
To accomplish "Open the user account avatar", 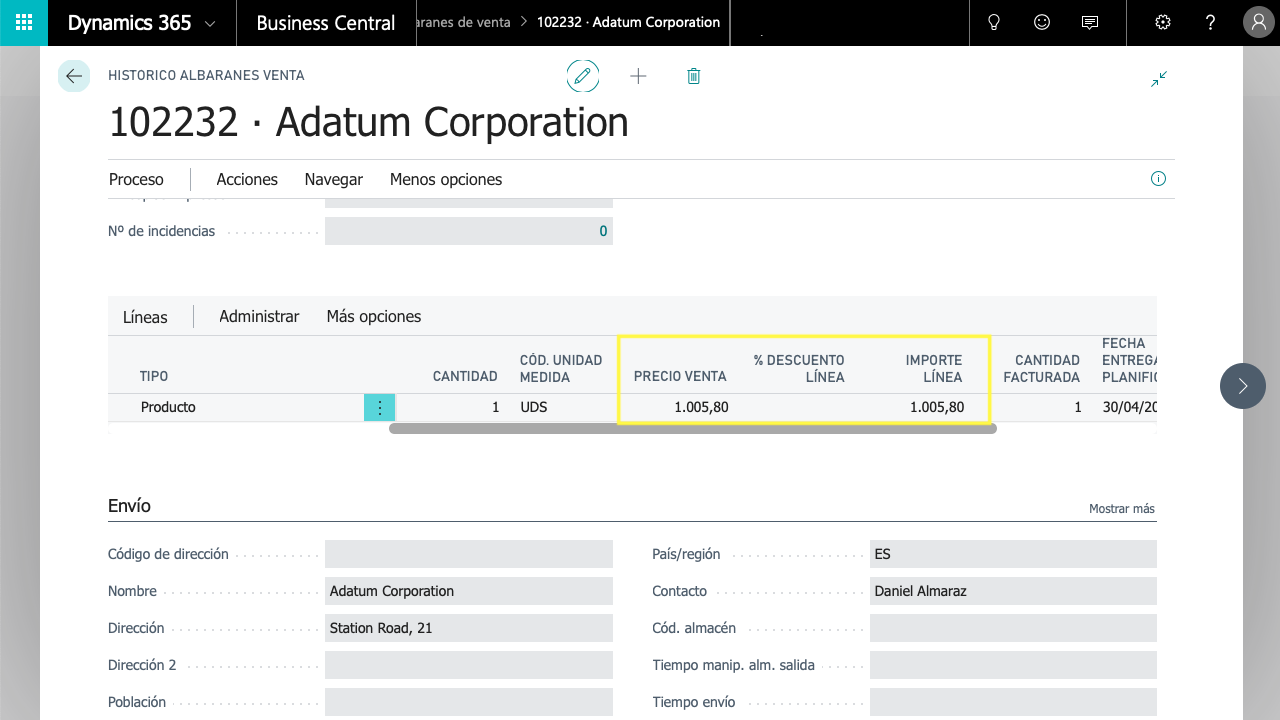I will pos(1257,23).
